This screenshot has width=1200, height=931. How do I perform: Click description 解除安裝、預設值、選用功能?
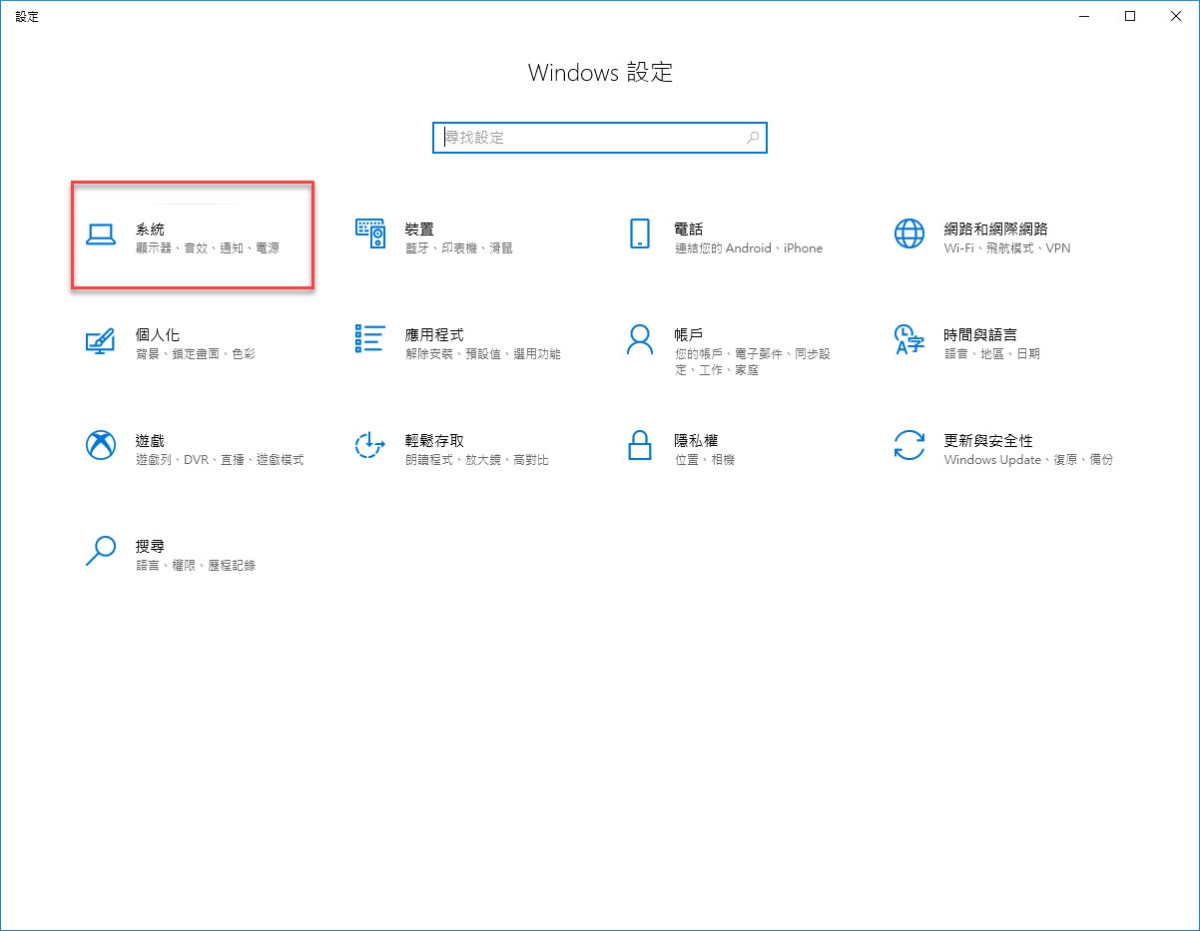[483, 354]
